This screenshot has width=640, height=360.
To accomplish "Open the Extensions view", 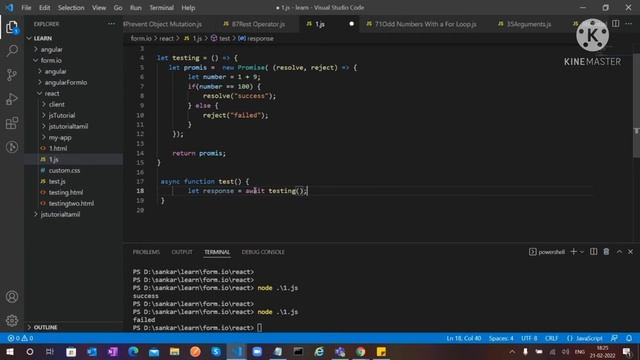I will point(12,123).
